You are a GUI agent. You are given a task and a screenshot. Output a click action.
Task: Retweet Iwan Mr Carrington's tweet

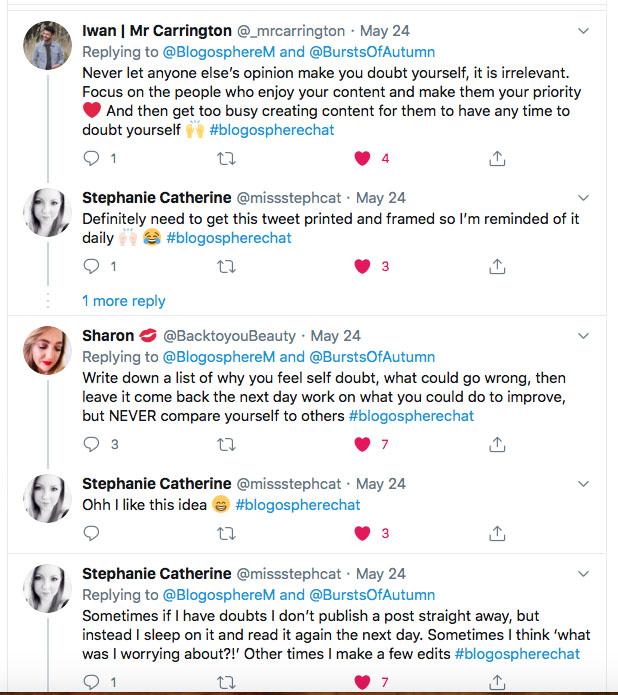click(227, 158)
